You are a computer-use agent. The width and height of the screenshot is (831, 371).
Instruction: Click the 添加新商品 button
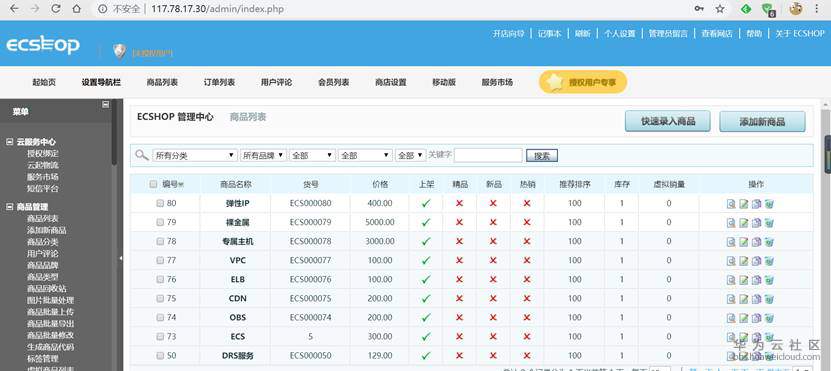click(x=762, y=121)
